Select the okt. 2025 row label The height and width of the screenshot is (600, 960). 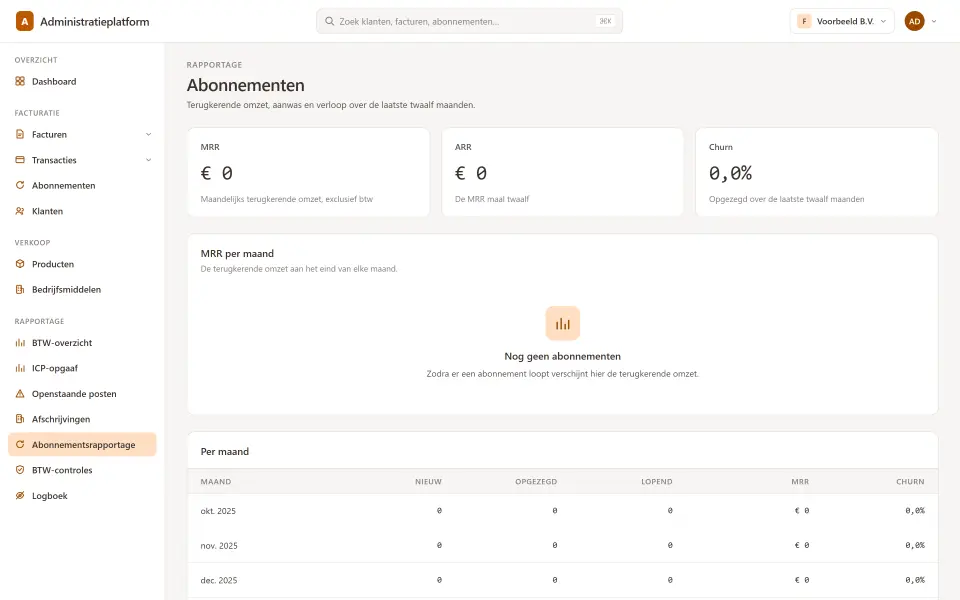pyautogui.click(x=218, y=511)
